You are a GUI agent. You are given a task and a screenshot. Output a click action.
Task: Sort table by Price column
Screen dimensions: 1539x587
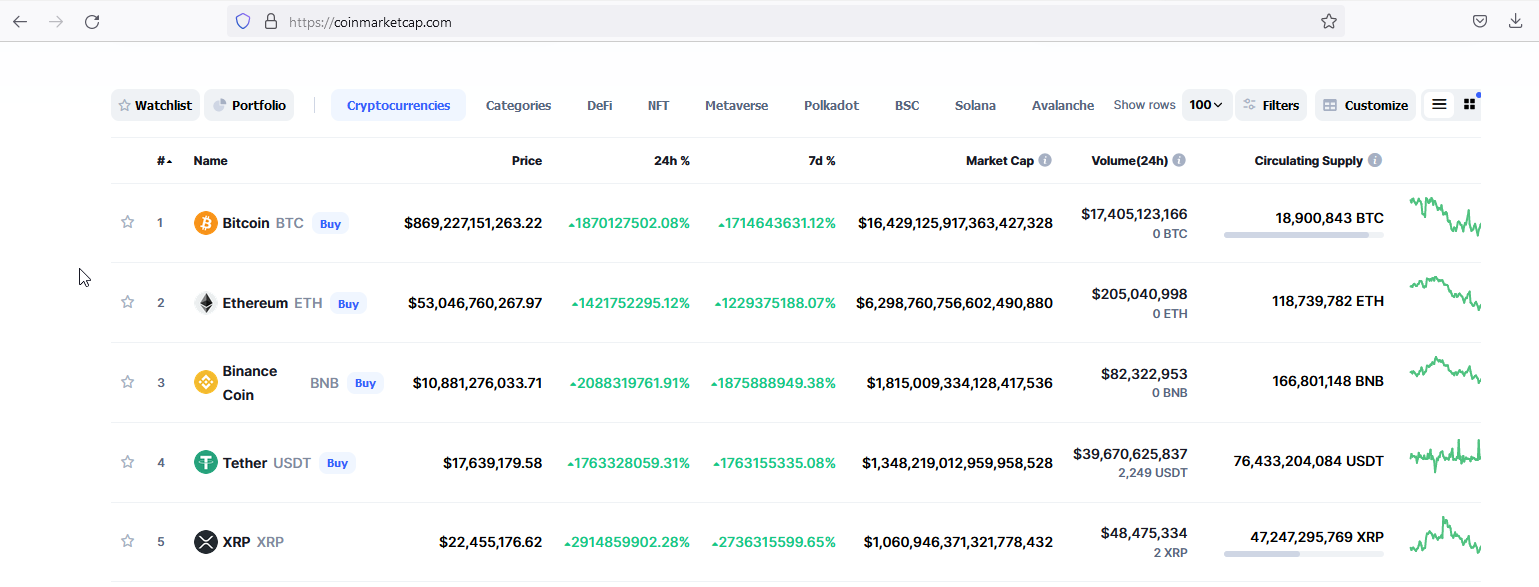pyautogui.click(x=527, y=161)
